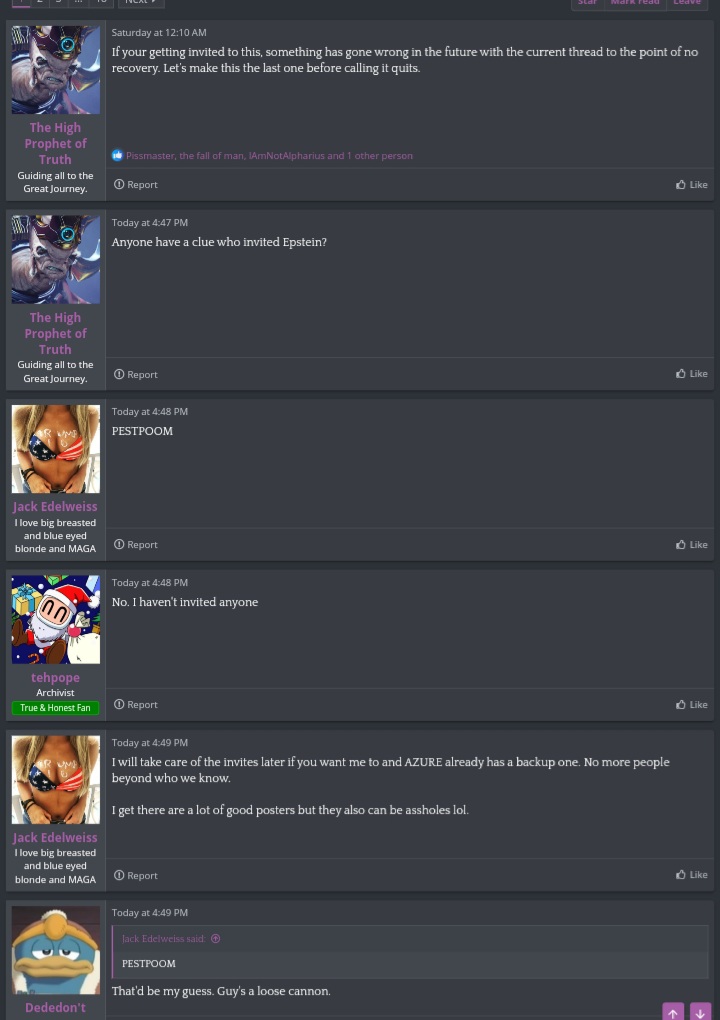Leave this conversation
720x1020 pixels.
pos(687,3)
